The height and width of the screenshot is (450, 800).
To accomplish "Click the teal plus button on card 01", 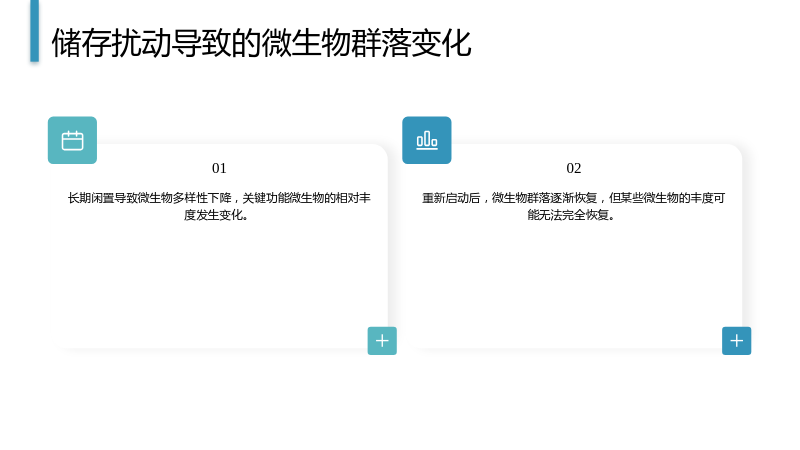I will 382,341.
